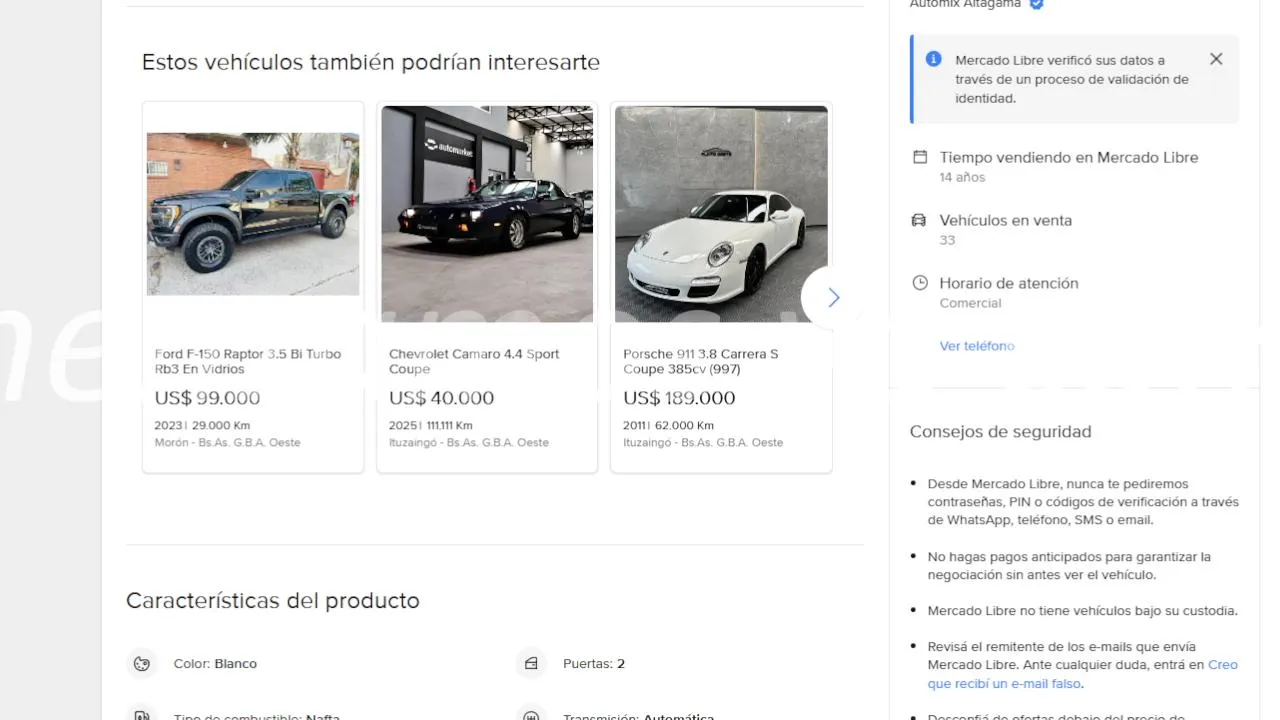Open Ford F-150 Raptor 3.5 Bi Turbo title

coord(248,361)
